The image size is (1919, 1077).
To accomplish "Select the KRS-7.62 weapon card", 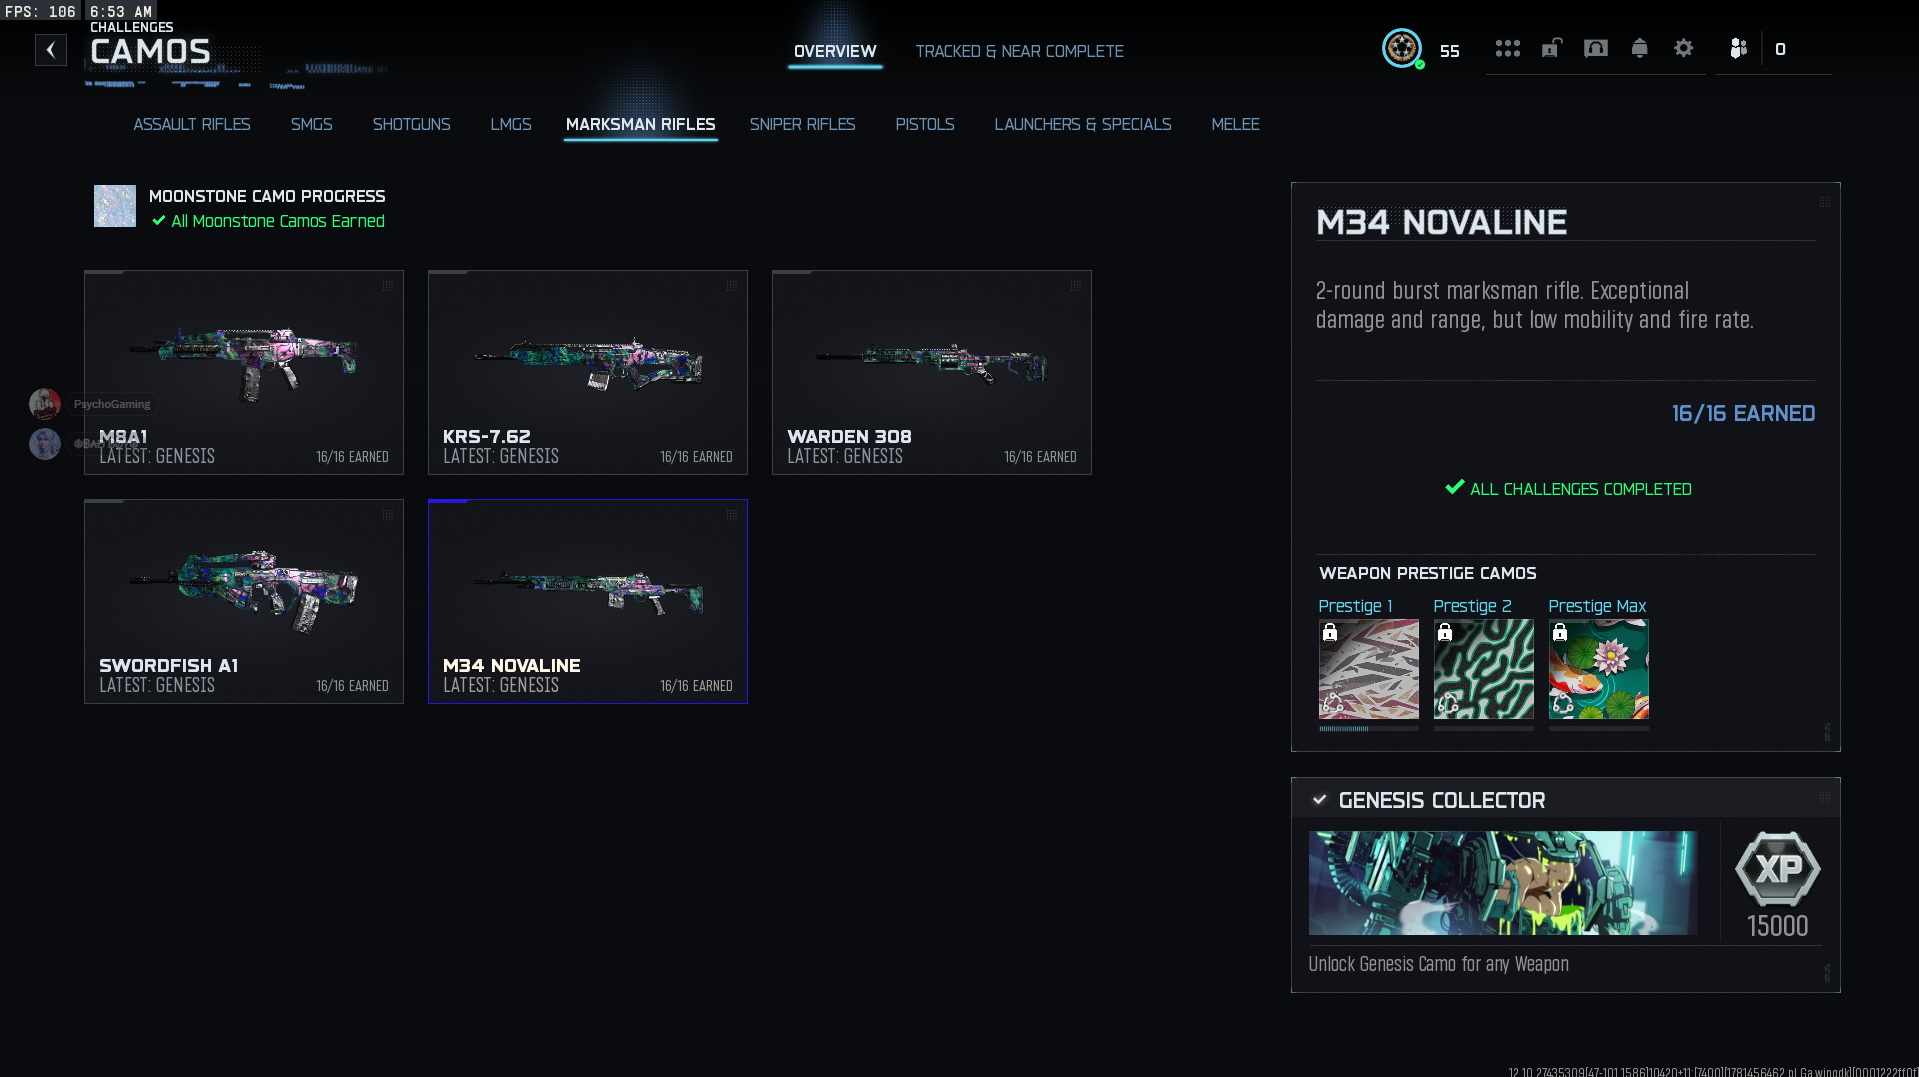I will [x=588, y=372].
